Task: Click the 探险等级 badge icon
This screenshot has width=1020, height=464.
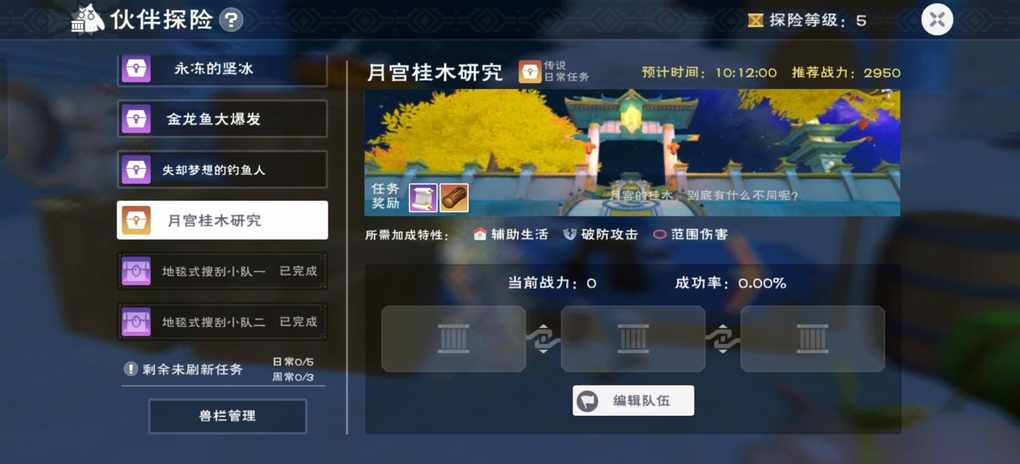Action: point(755,21)
